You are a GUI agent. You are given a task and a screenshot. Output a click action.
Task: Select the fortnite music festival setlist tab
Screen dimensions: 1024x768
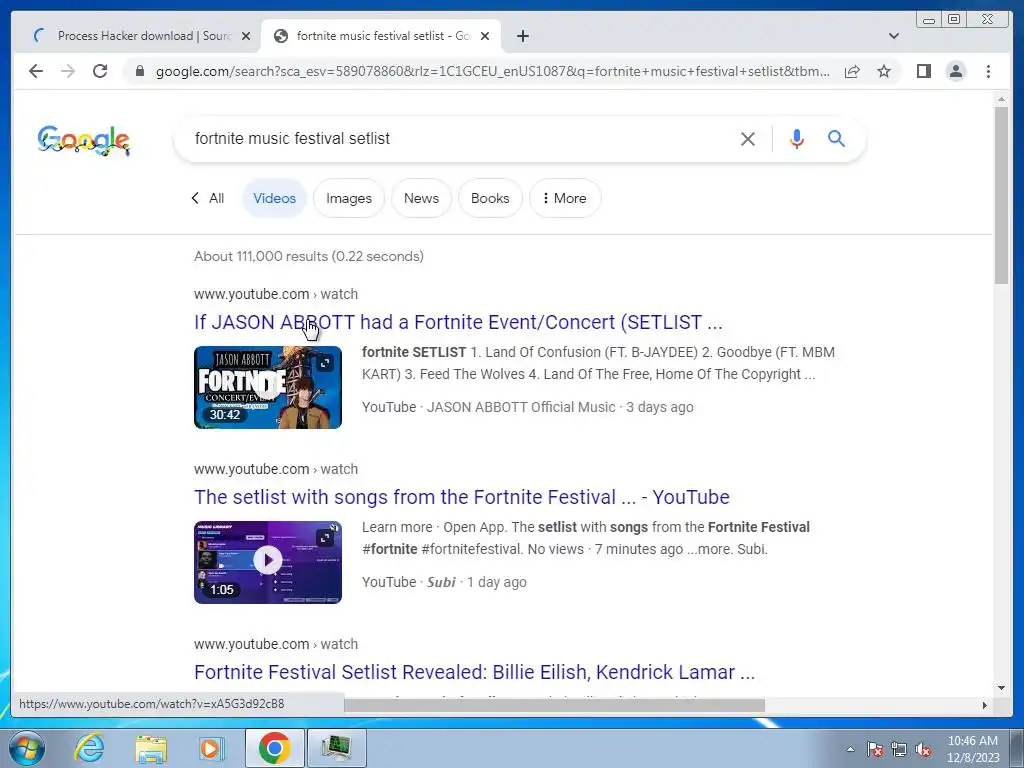pos(380,36)
